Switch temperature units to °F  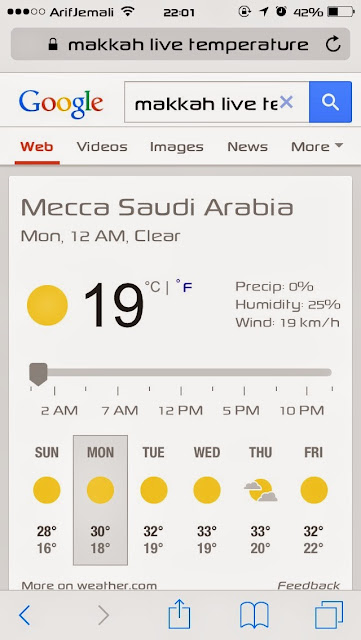(184, 287)
